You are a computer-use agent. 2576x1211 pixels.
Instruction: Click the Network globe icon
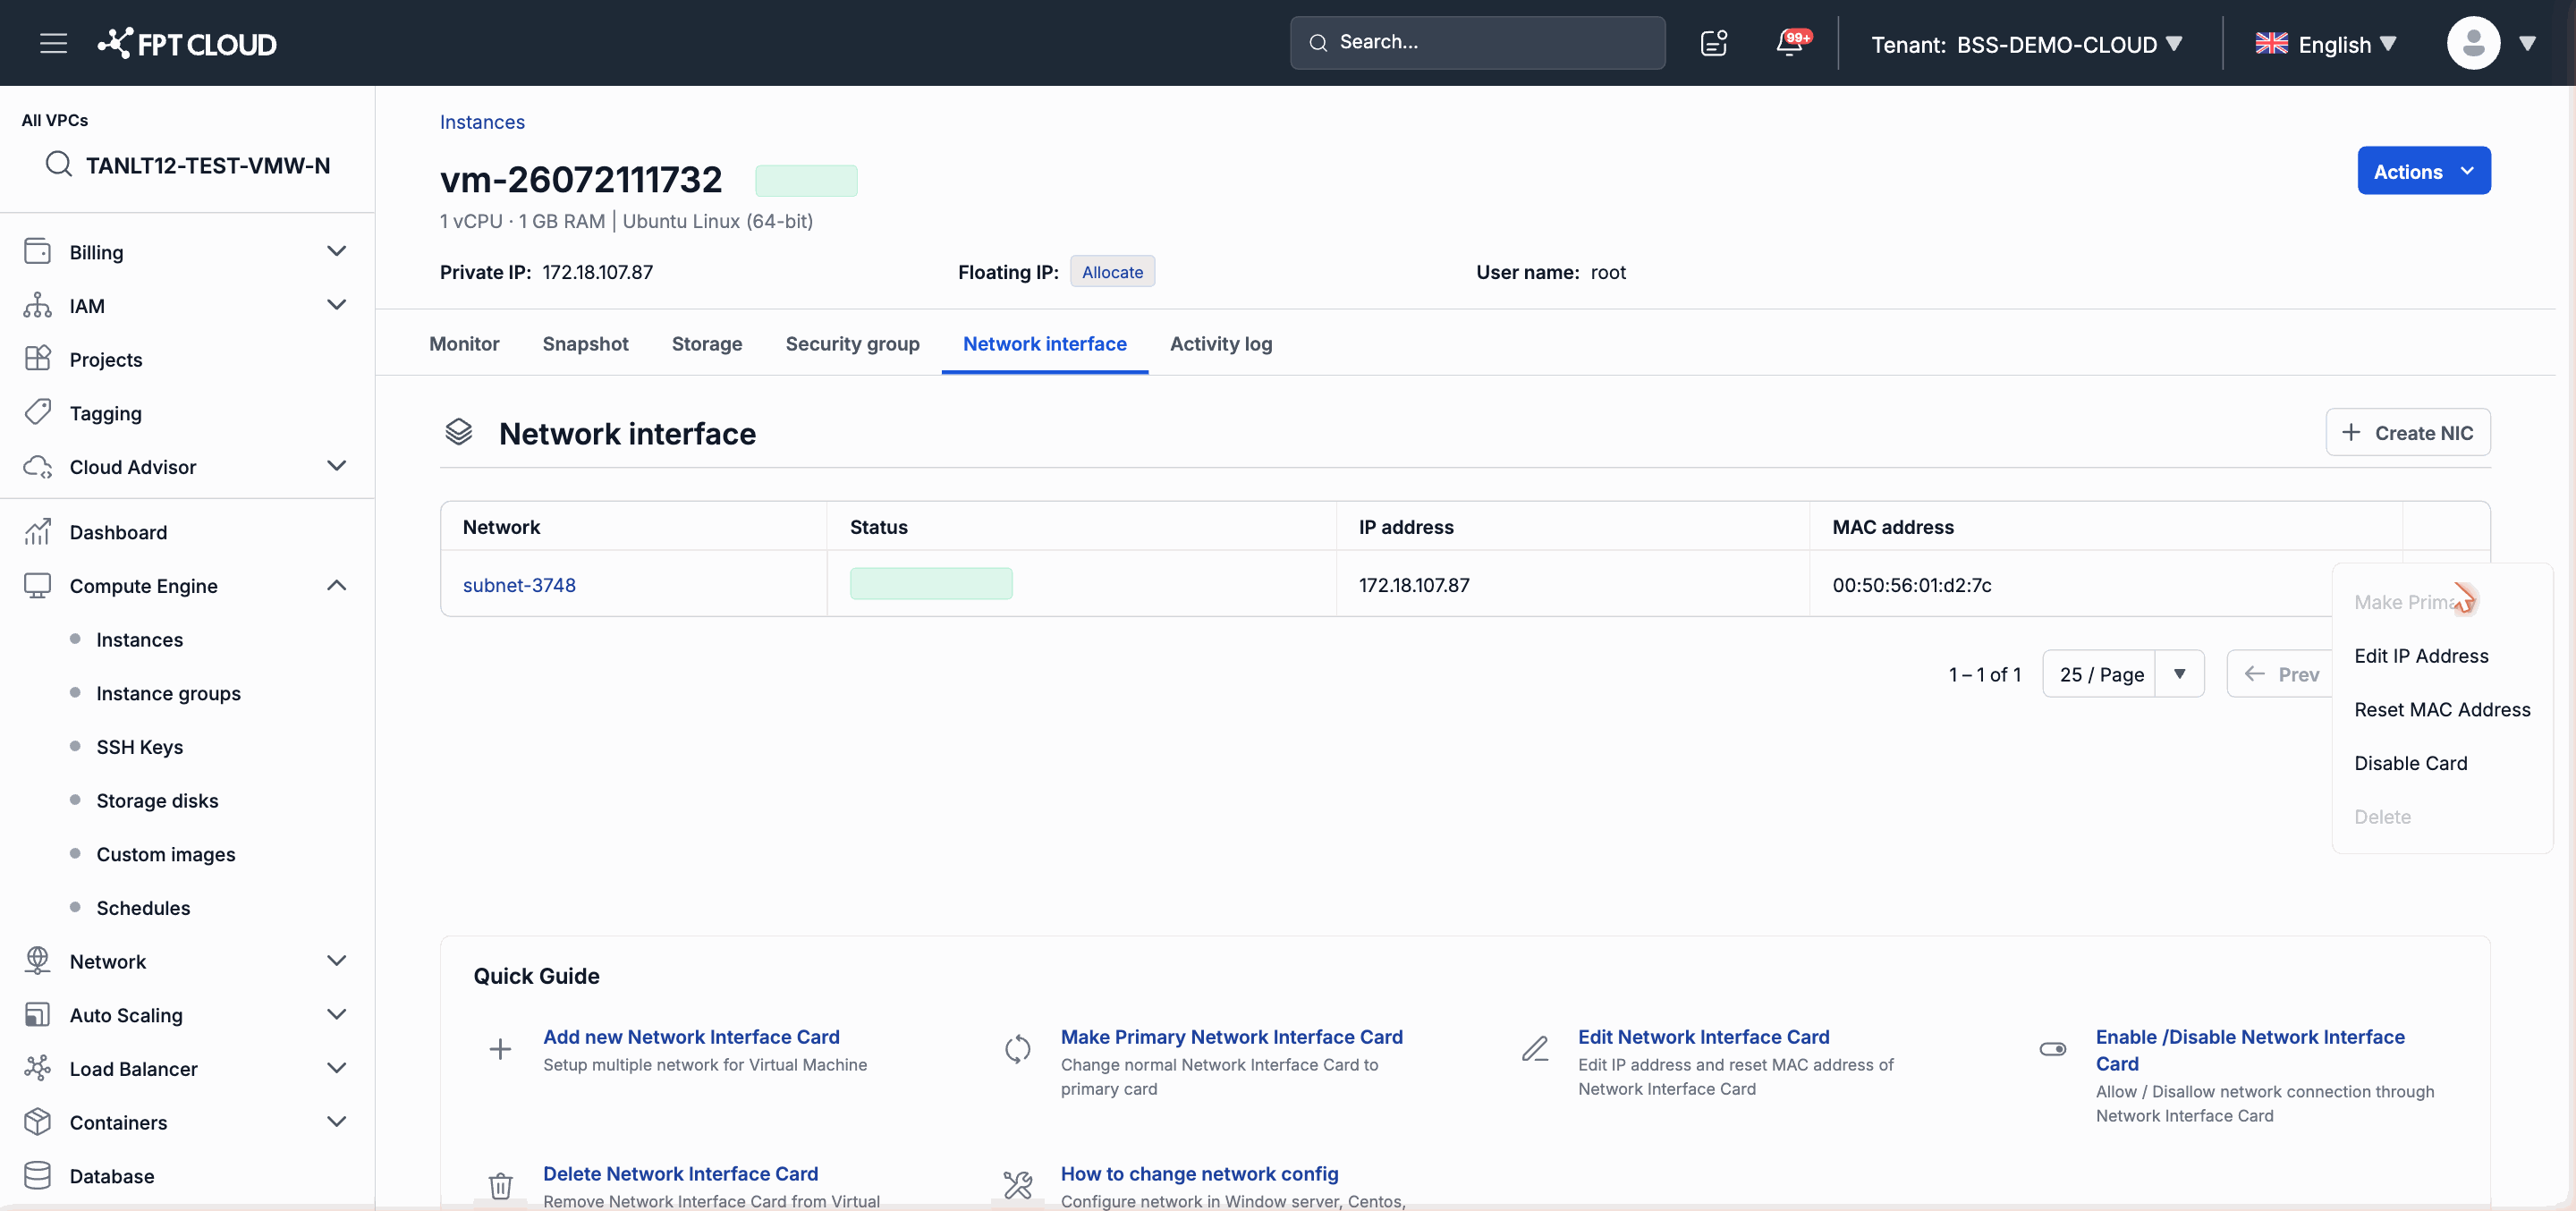[37, 960]
